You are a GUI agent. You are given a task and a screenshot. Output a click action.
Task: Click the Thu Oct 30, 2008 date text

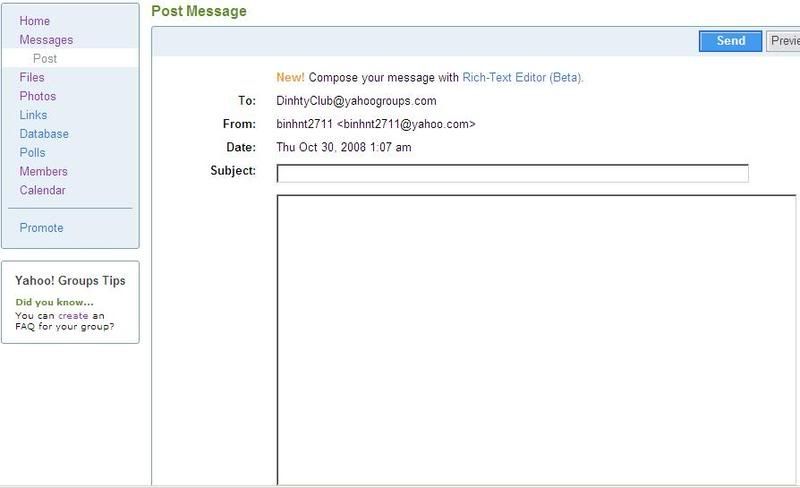344,147
